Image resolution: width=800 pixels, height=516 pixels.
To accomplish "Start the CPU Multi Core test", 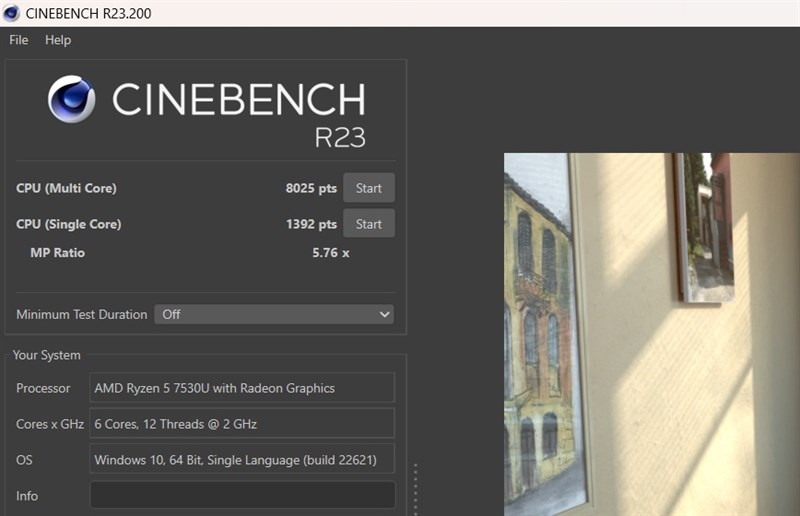I will (x=368, y=188).
